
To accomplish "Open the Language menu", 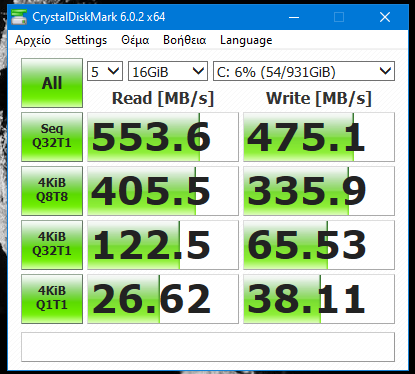I will tap(246, 40).
